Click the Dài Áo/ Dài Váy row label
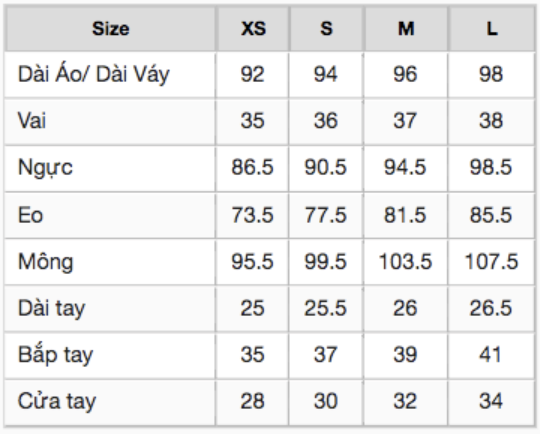The image size is (540, 434). pyautogui.click(x=94, y=74)
